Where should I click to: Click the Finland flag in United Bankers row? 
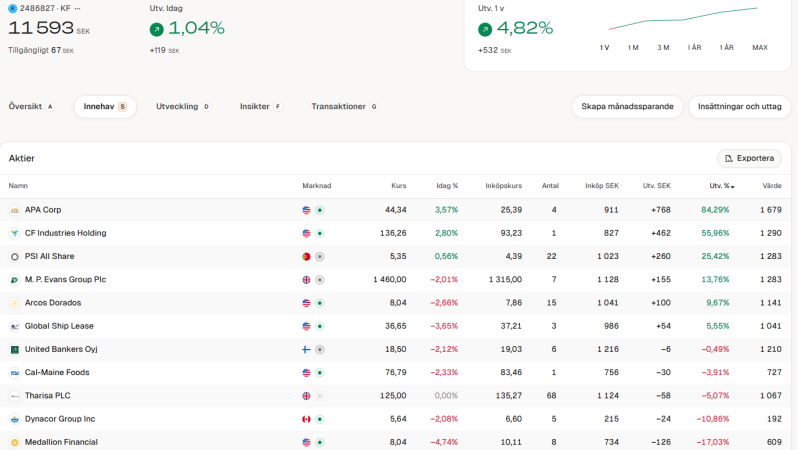[307, 349]
